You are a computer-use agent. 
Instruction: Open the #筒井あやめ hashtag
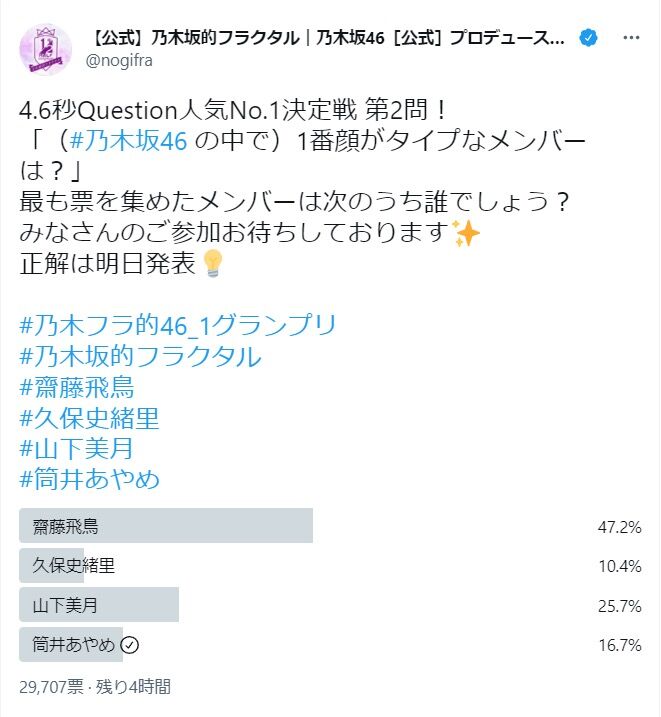pos(89,479)
